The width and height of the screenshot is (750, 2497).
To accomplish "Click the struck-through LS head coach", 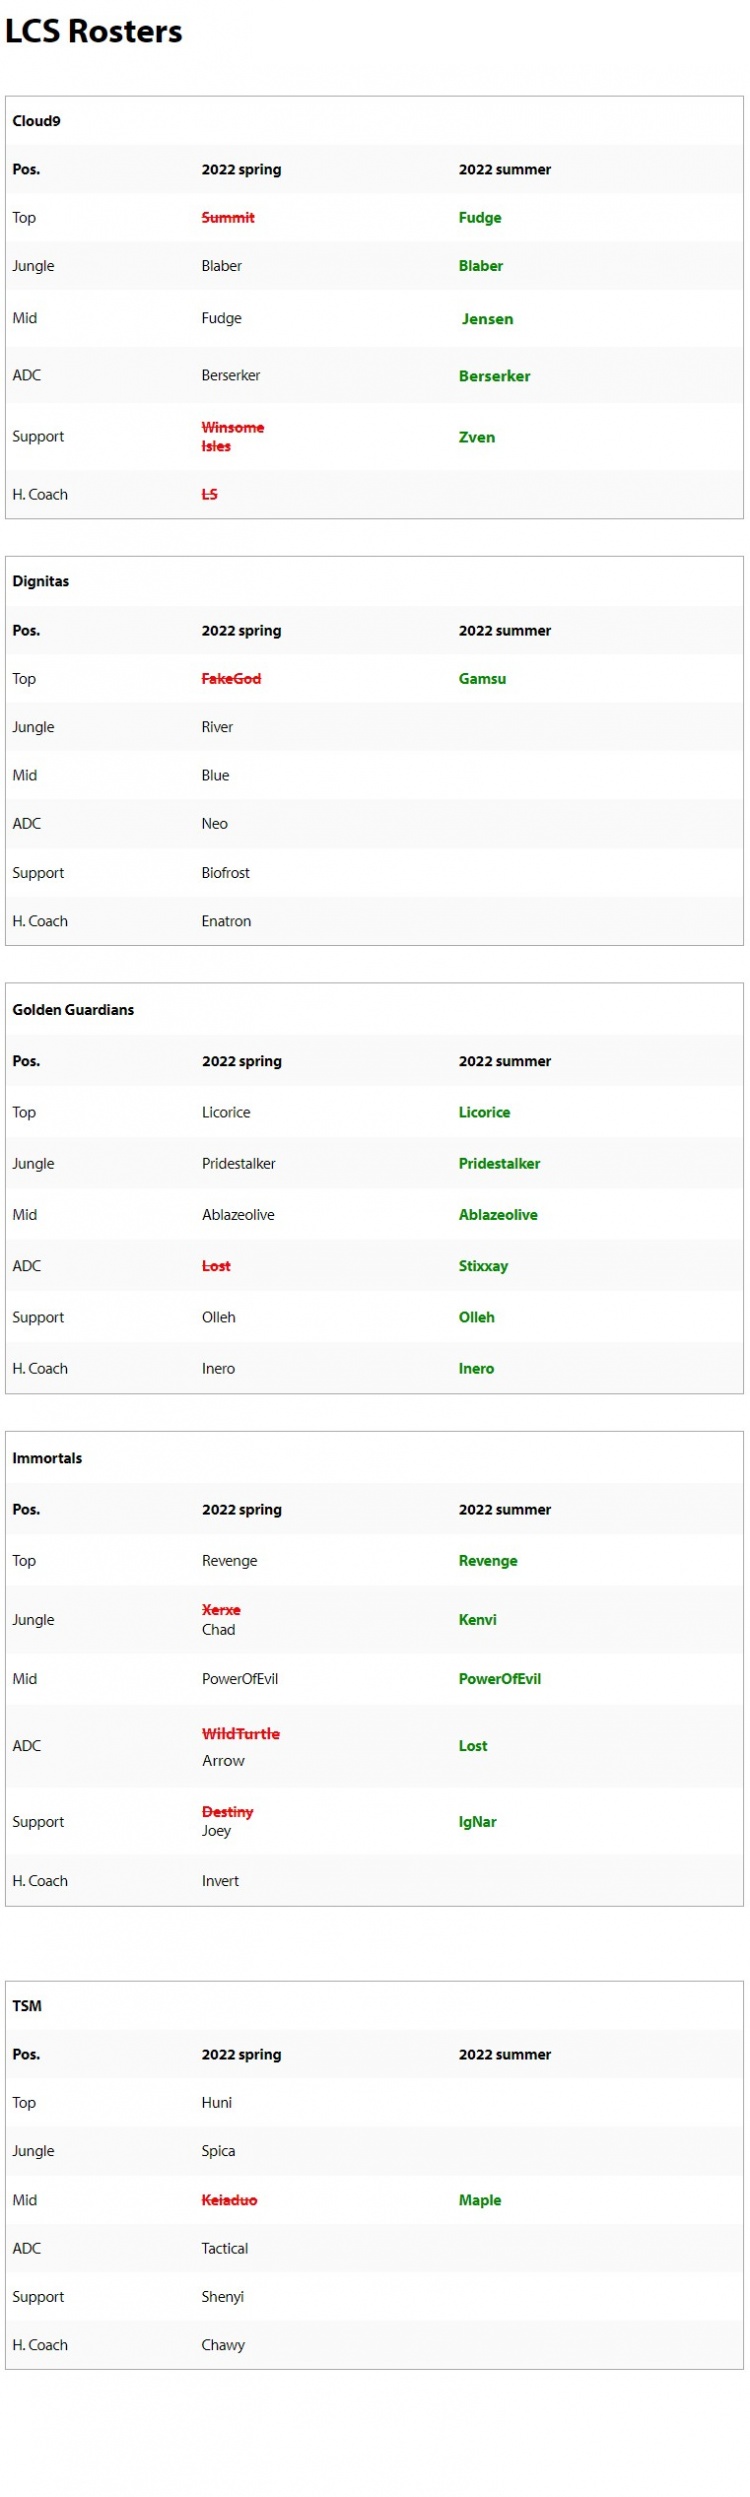I will pyautogui.click(x=209, y=494).
